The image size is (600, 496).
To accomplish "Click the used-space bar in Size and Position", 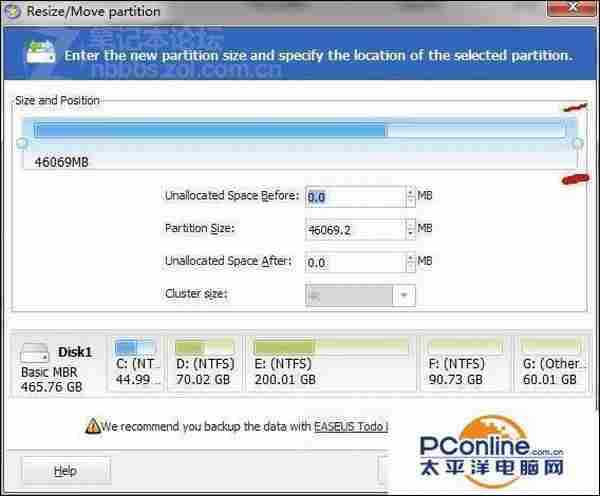I will pyautogui.click(x=210, y=130).
